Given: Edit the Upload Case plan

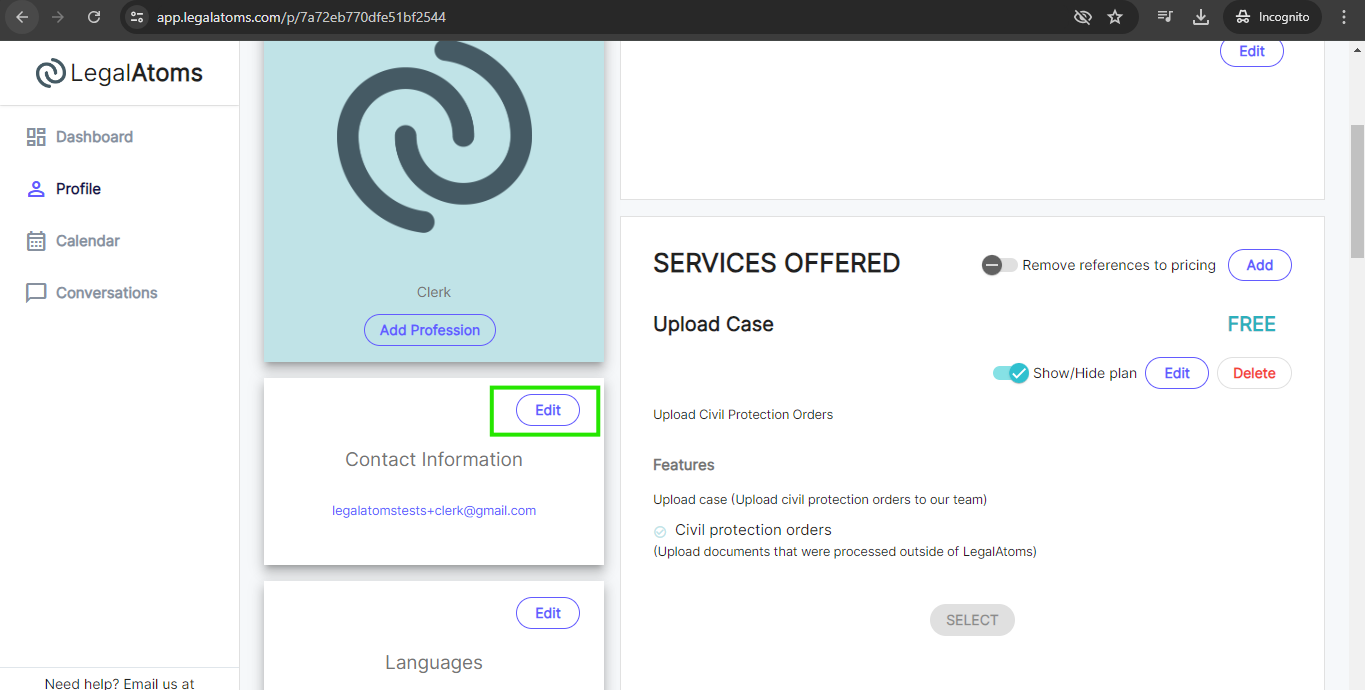Looking at the screenshot, I should coord(1177,373).
